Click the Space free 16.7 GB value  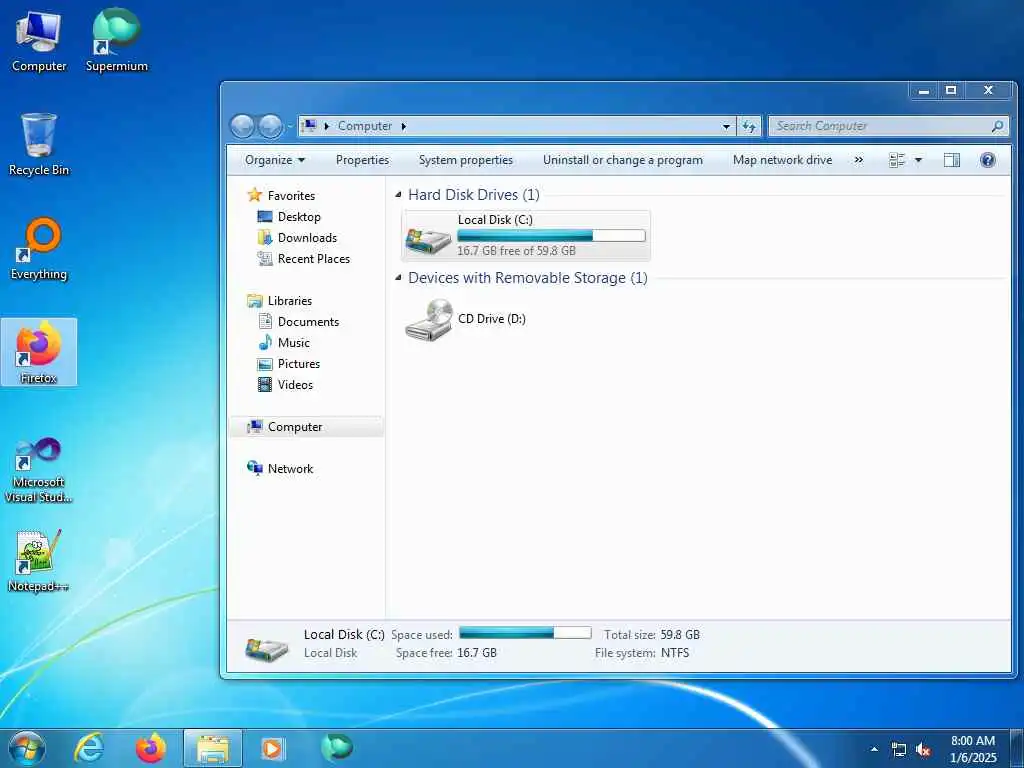pos(476,652)
